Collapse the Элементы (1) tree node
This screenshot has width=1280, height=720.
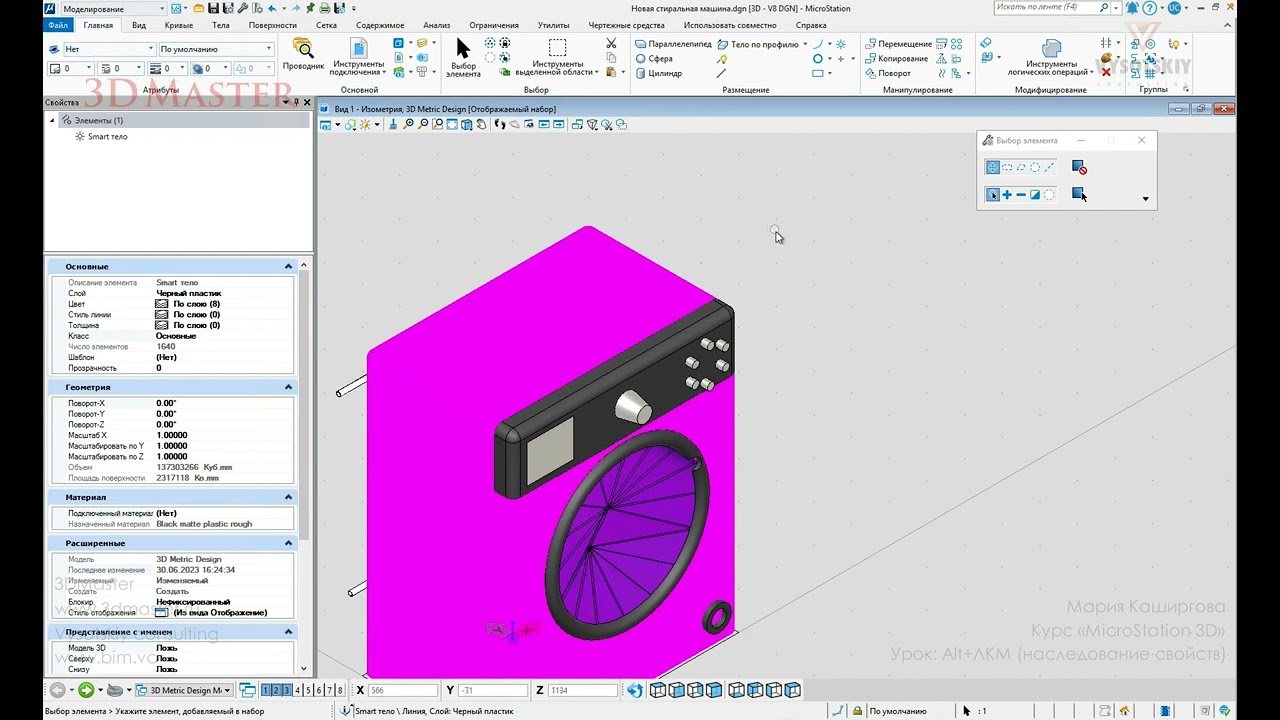(53, 120)
